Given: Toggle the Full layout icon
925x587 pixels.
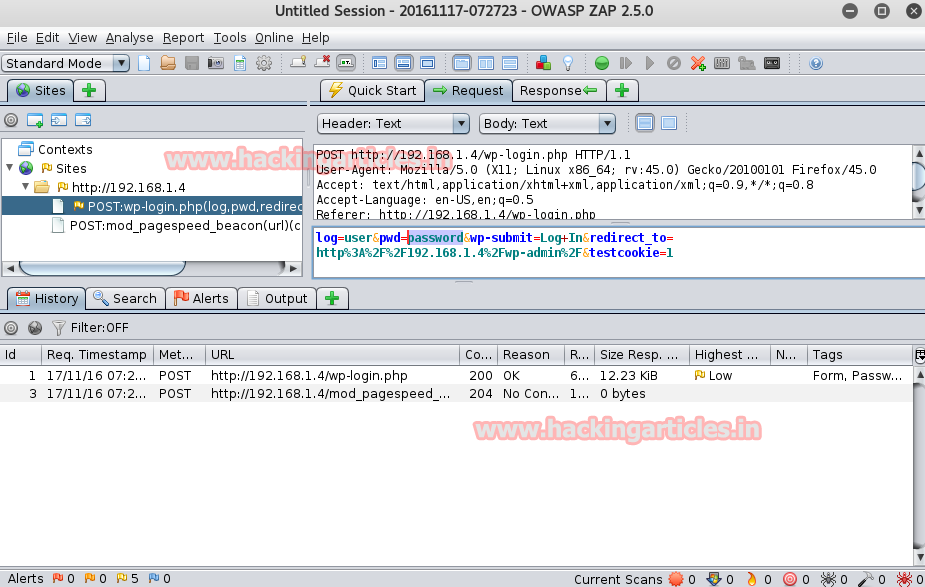Looking at the screenshot, I should 428,63.
